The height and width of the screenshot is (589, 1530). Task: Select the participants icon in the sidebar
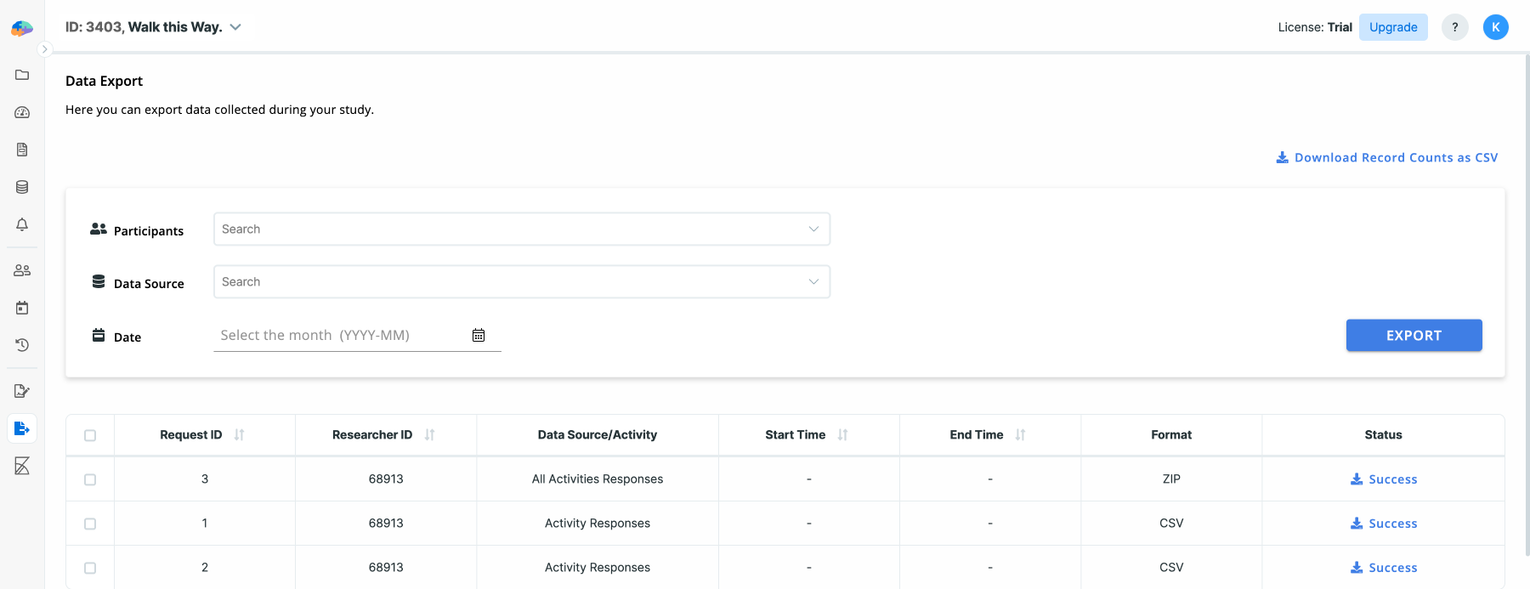[x=22, y=268]
